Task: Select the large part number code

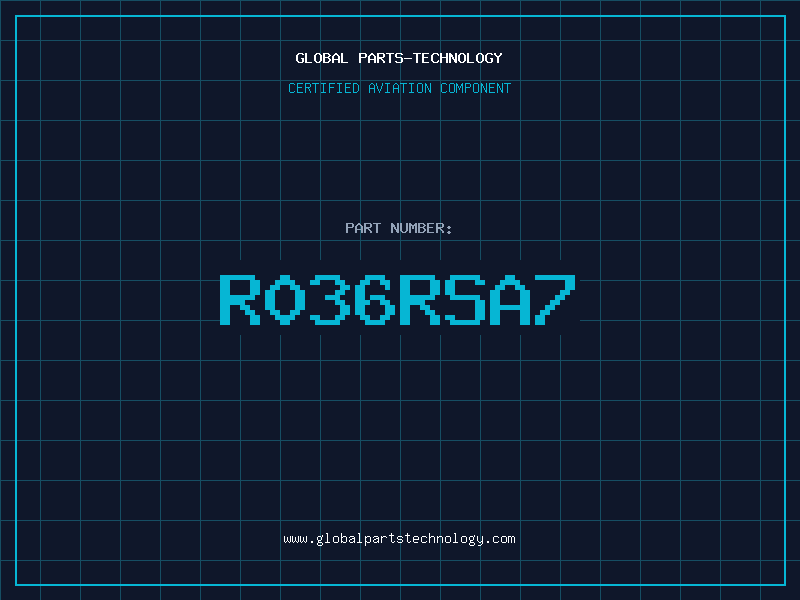Action: [x=399, y=299]
